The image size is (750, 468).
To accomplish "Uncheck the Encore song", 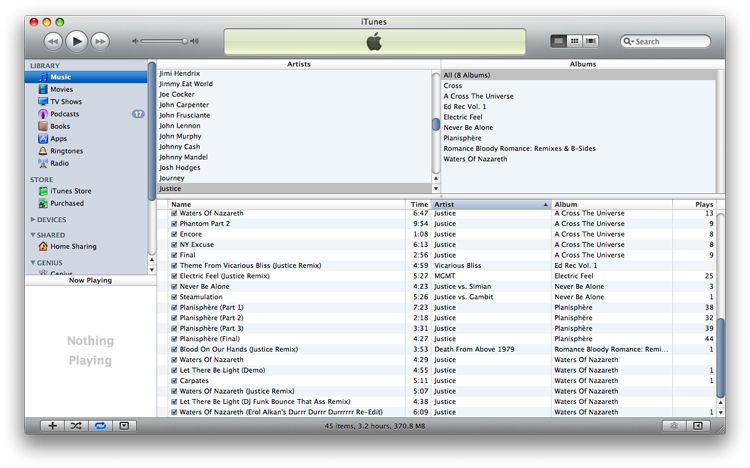I will tap(174, 234).
